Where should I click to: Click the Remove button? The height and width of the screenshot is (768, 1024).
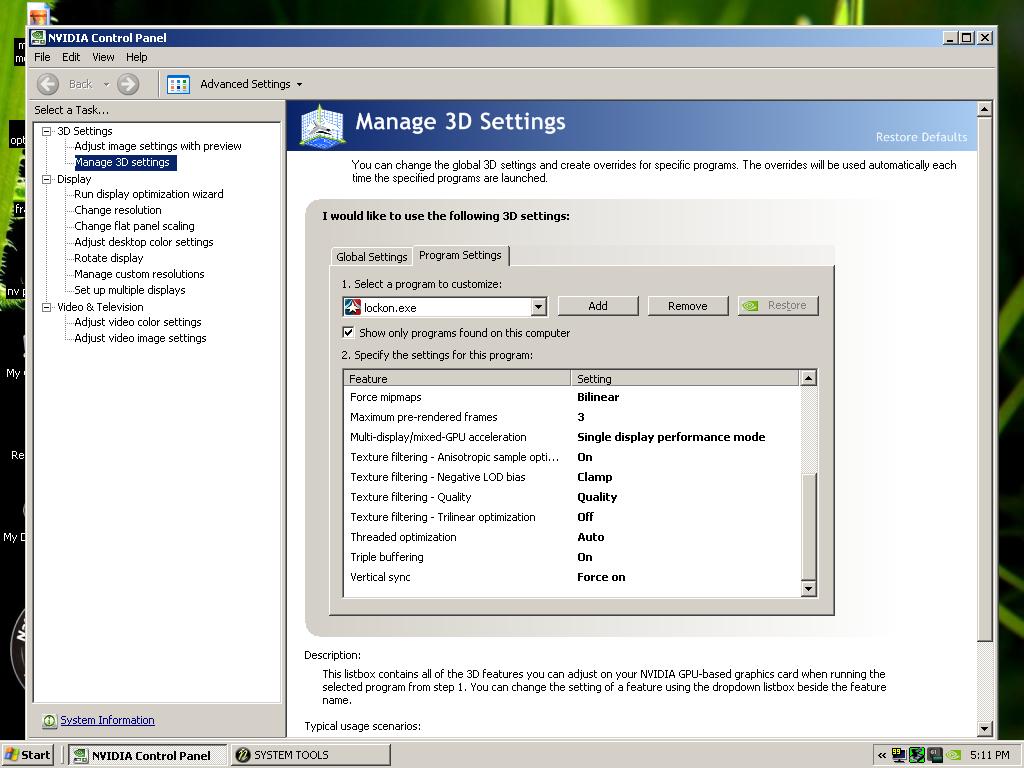688,306
